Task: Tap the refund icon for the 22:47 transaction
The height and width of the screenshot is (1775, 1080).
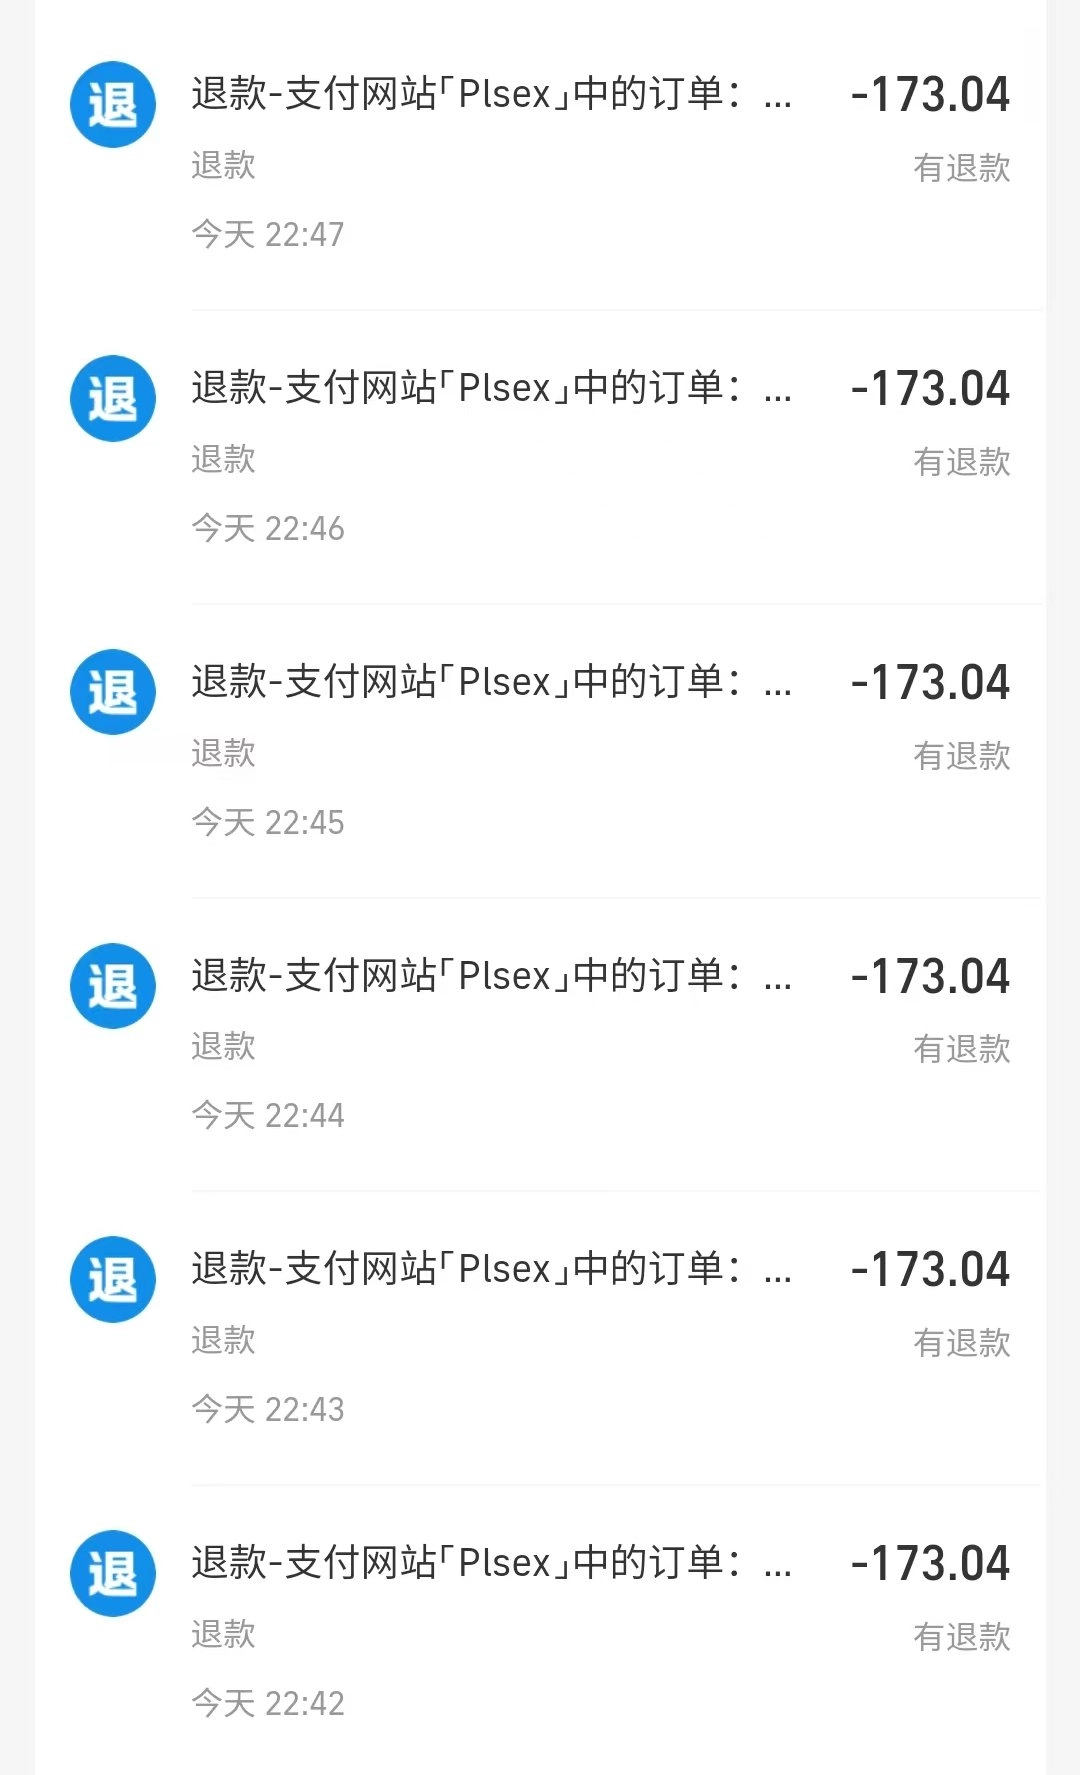Action: [x=113, y=104]
